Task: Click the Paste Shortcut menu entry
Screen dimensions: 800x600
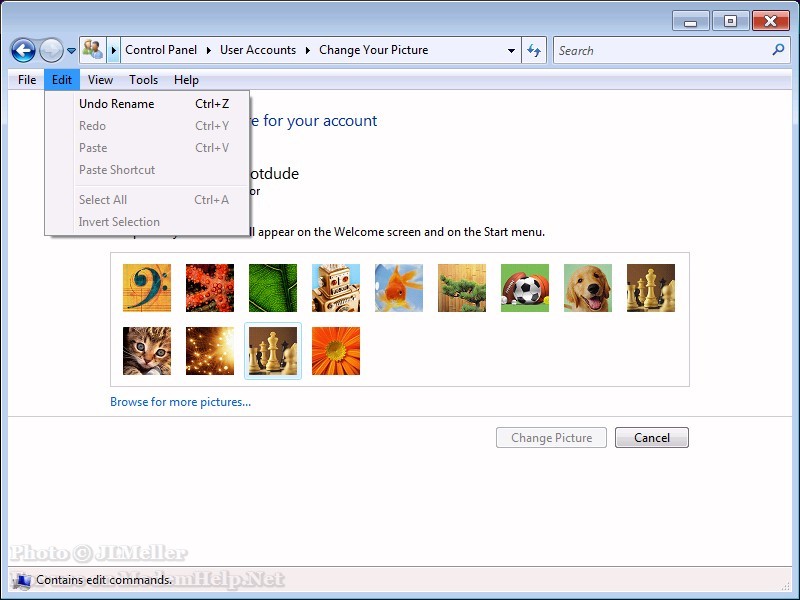Action: point(147,170)
